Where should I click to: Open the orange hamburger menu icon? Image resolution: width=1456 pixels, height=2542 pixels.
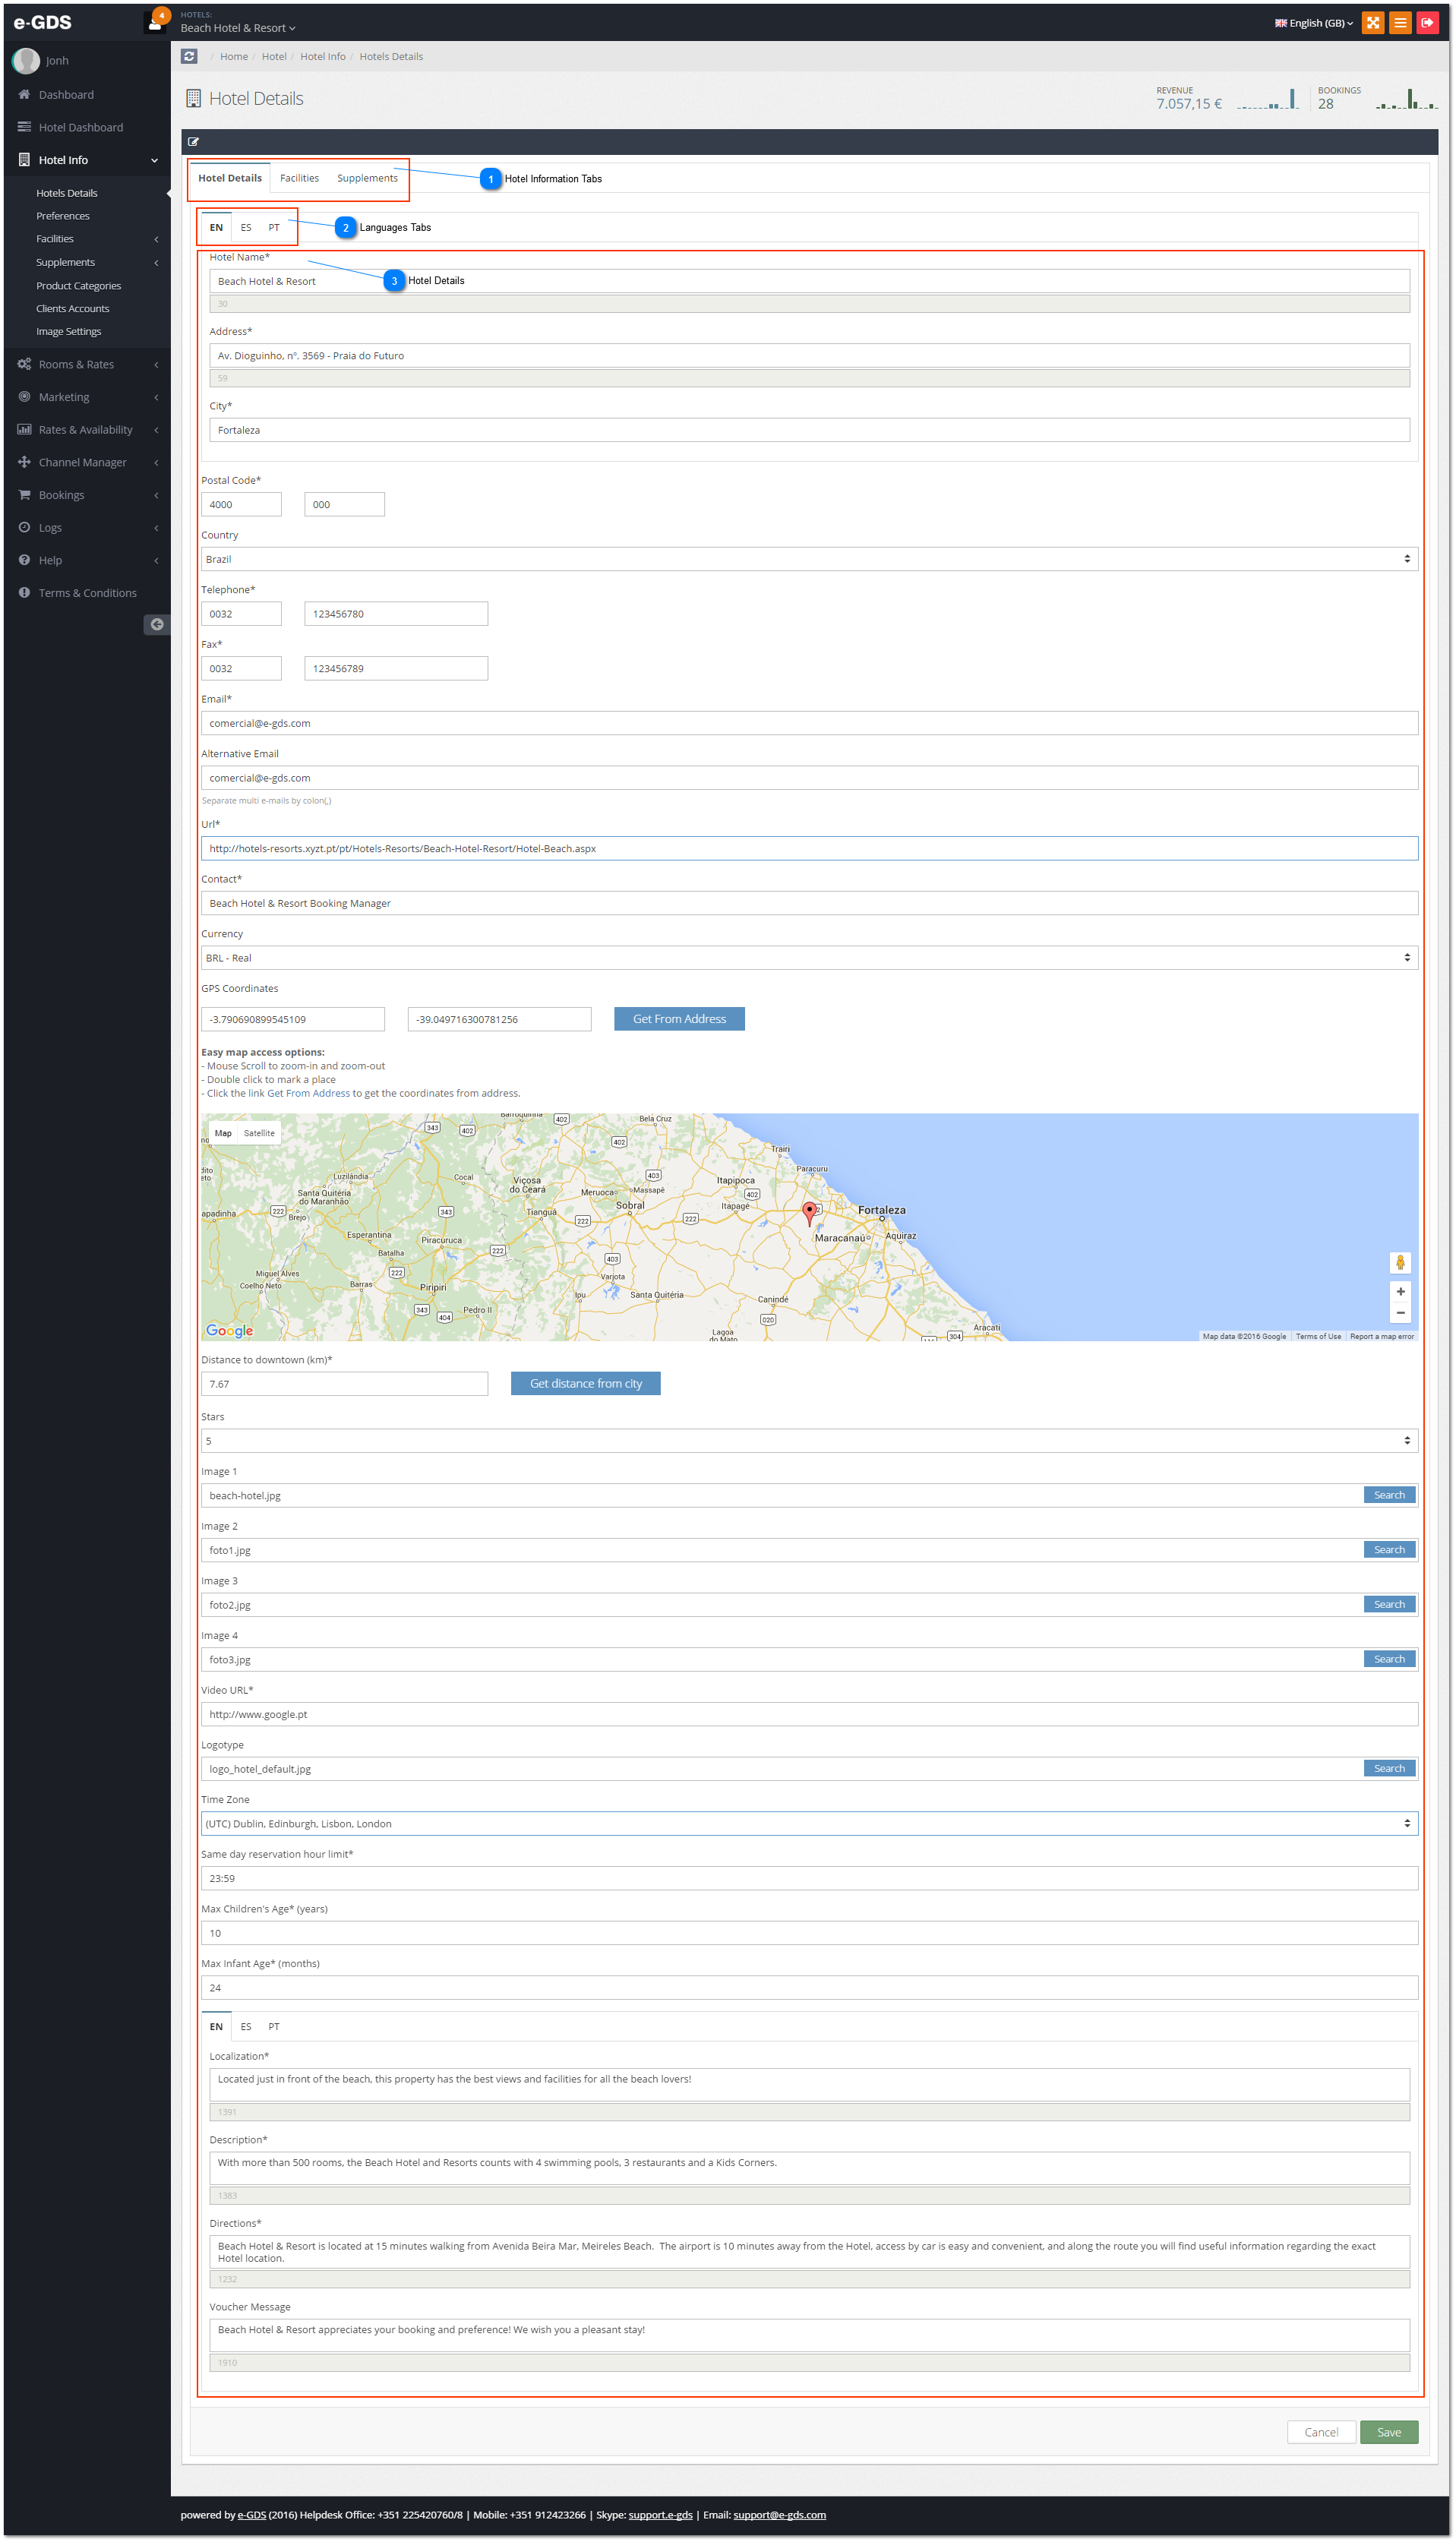[1400, 22]
